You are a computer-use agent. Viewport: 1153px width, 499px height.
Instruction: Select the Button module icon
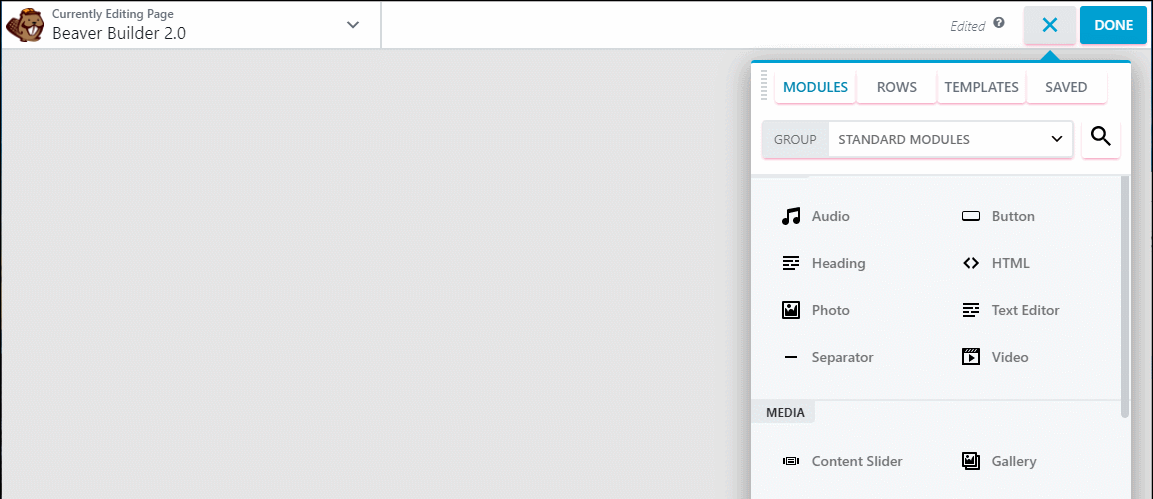970,216
